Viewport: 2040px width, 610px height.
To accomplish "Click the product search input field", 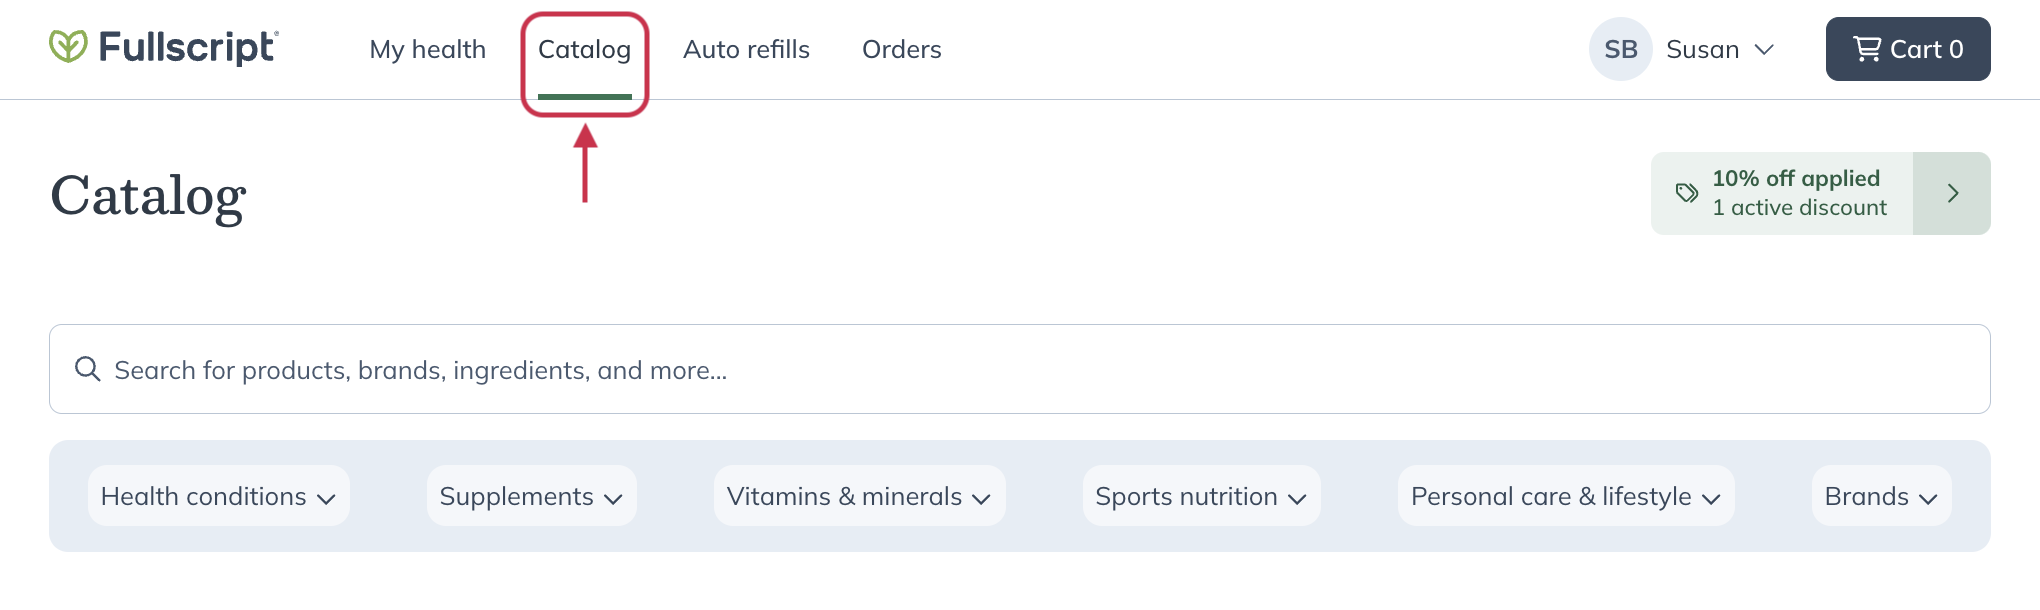I will (x=1000, y=369).
